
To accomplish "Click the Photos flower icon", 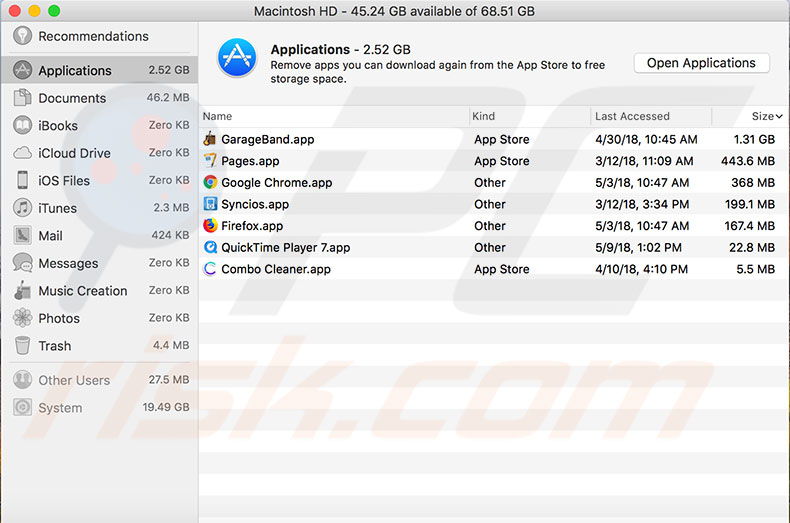I will coord(22,318).
